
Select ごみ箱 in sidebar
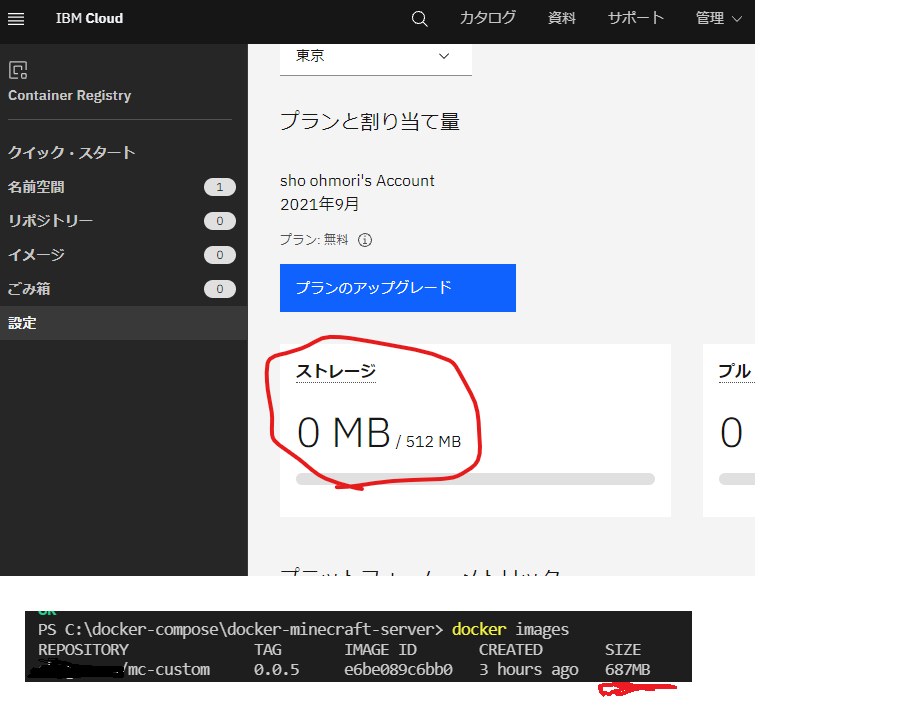click(x=123, y=289)
